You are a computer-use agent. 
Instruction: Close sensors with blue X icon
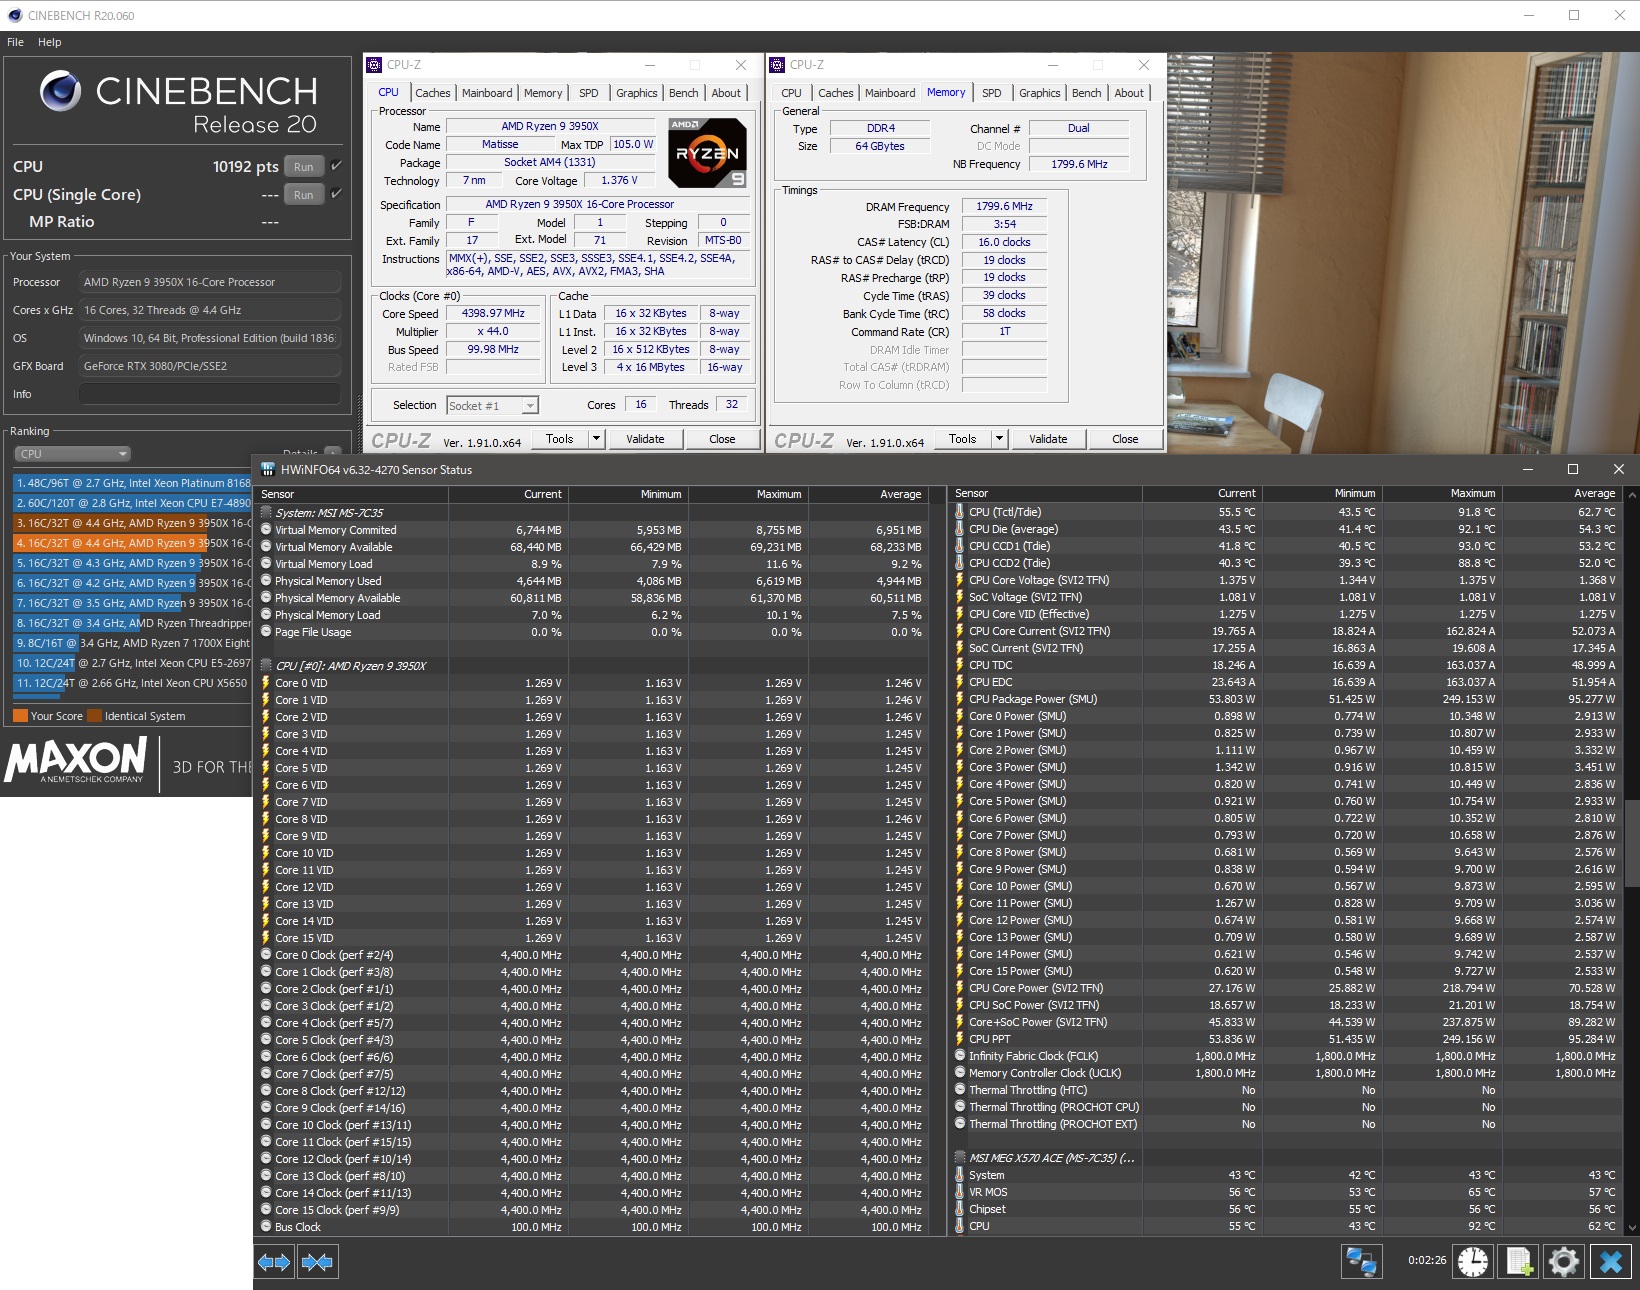[x=1611, y=1261]
